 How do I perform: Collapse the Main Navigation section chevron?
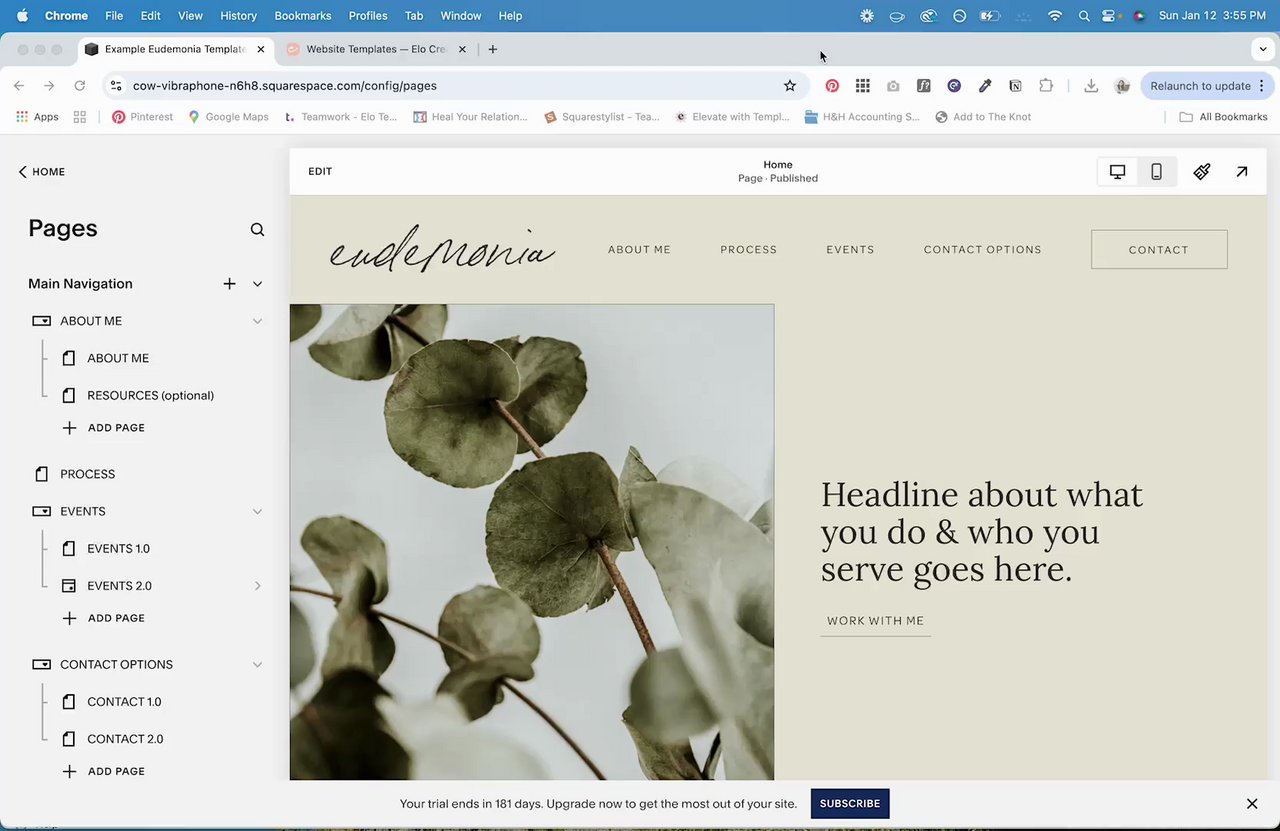(x=257, y=284)
